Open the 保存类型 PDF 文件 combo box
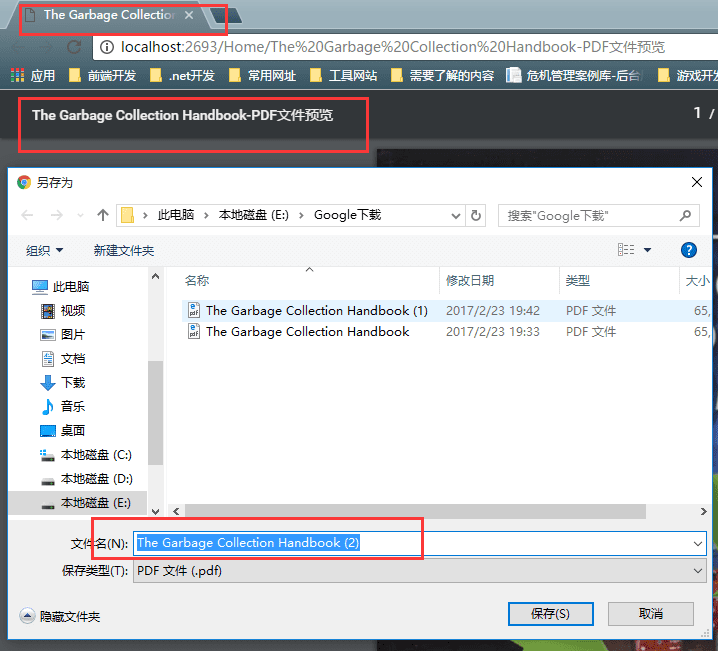 419,571
